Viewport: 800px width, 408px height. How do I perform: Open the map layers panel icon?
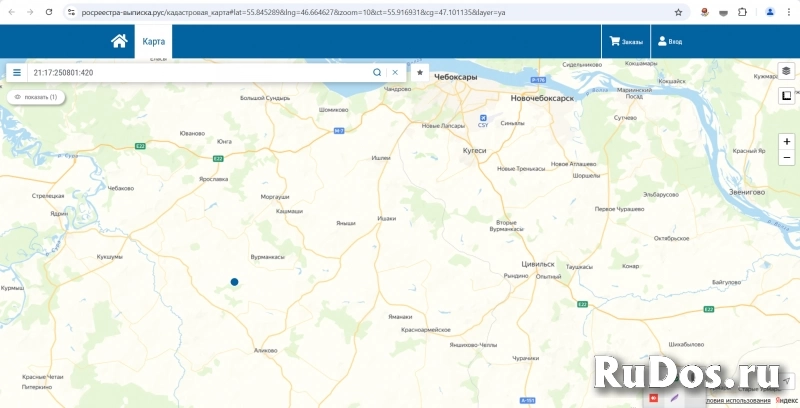[x=786, y=72]
